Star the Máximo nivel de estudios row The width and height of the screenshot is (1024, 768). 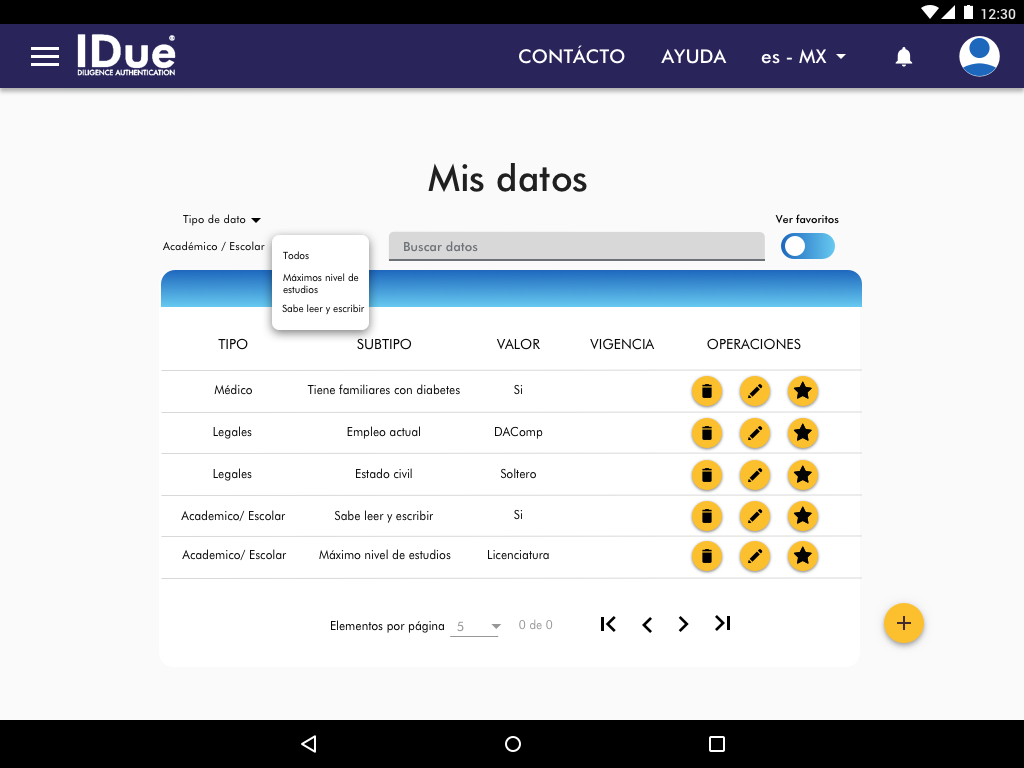point(803,556)
